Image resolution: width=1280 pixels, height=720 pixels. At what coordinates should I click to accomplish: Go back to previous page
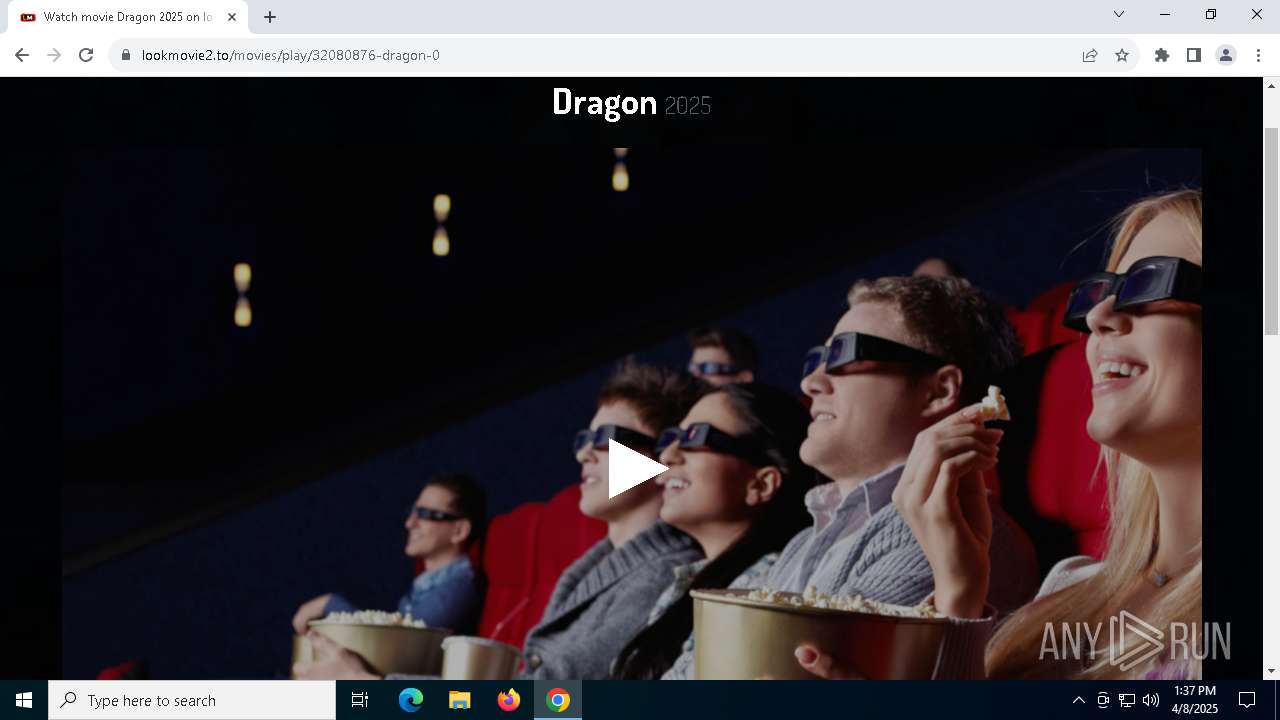pos(22,55)
